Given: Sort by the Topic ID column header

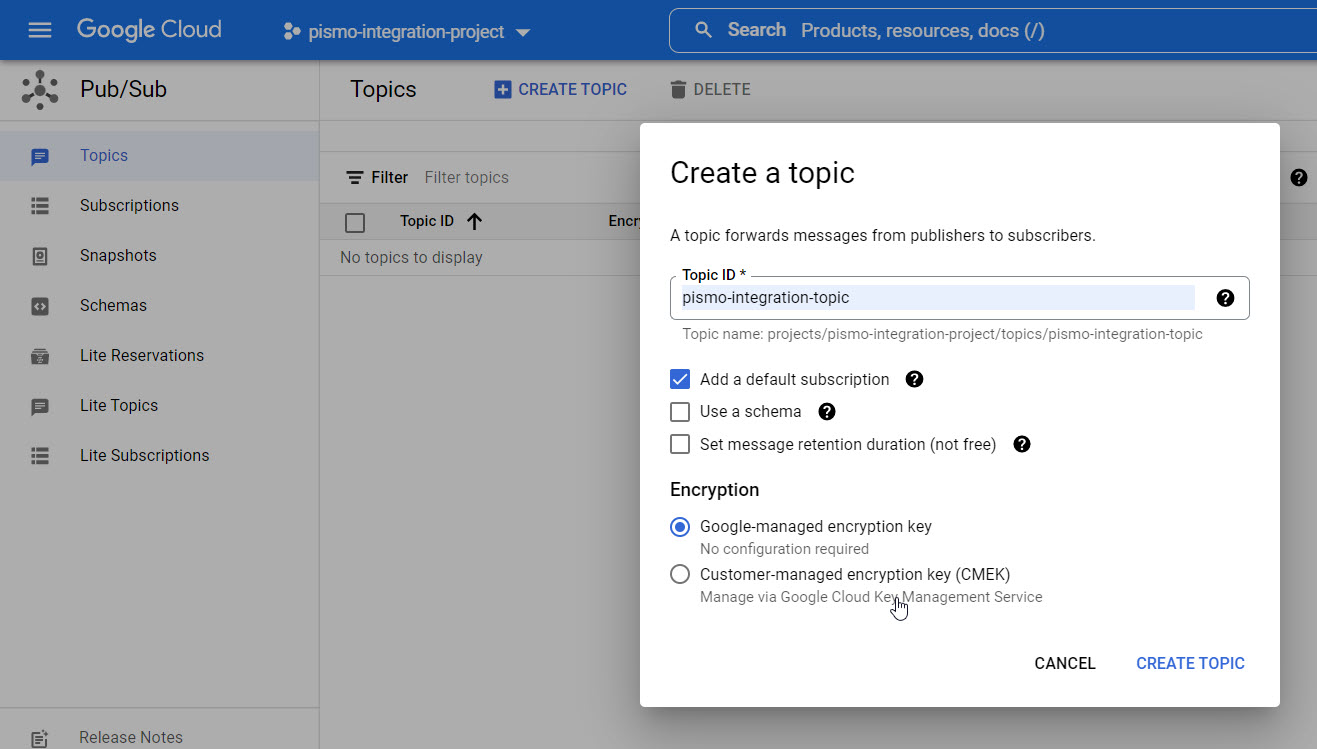Looking at the screenshot, I should 427,222.
